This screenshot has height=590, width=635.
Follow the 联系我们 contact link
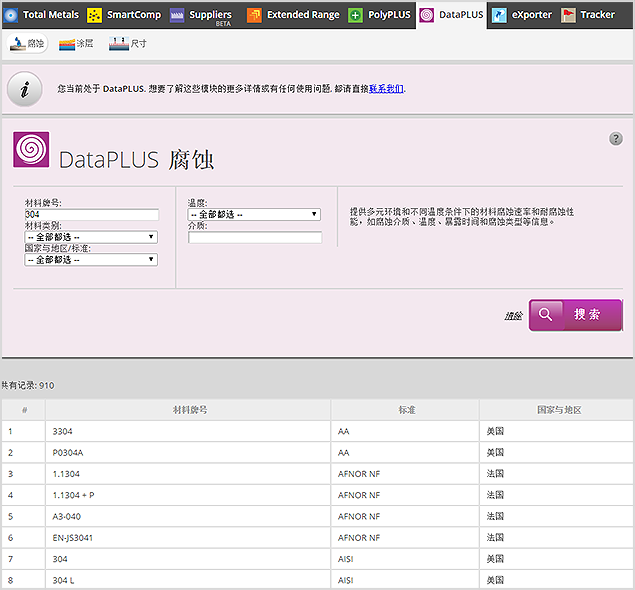[x=386, y=89]
